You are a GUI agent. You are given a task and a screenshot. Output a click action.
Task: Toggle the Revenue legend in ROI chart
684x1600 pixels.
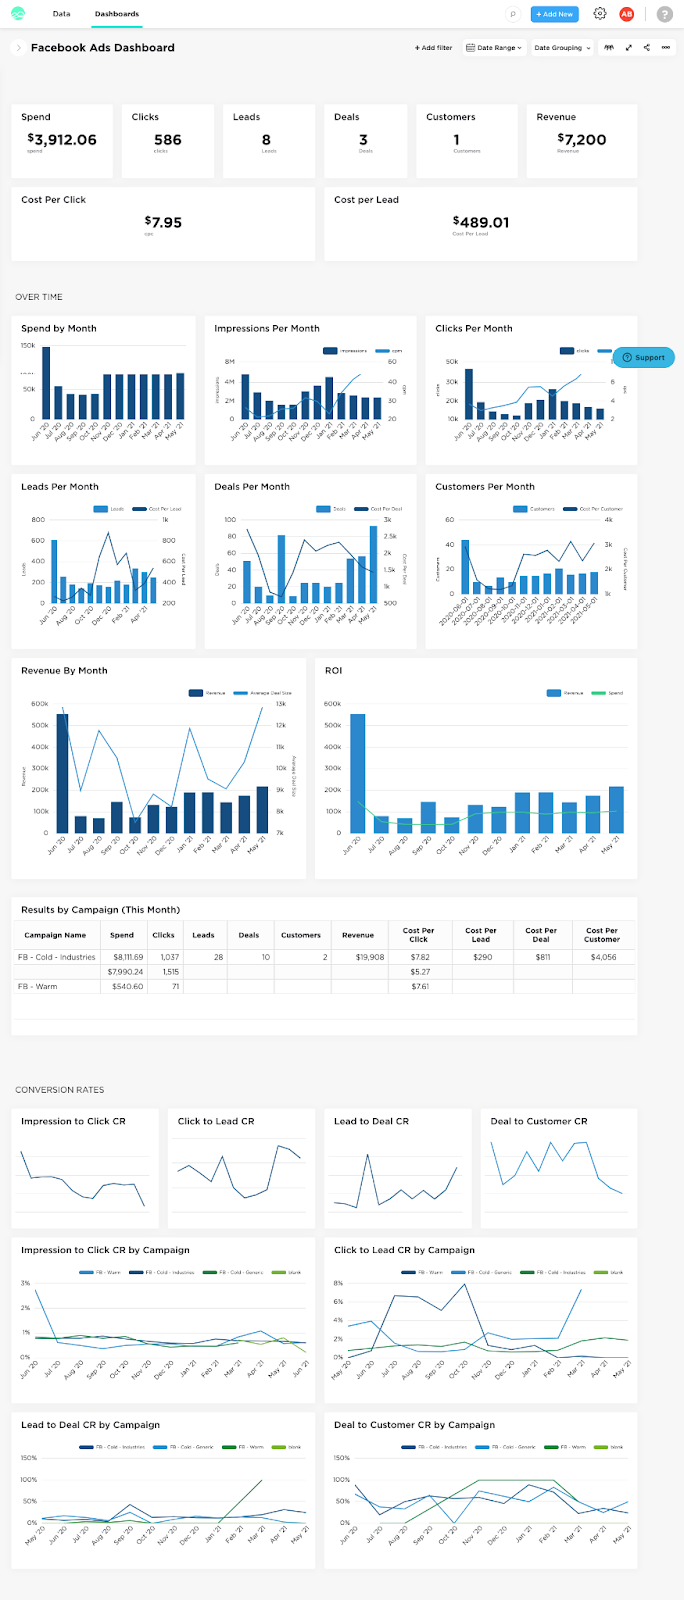[x=566, y=693]
